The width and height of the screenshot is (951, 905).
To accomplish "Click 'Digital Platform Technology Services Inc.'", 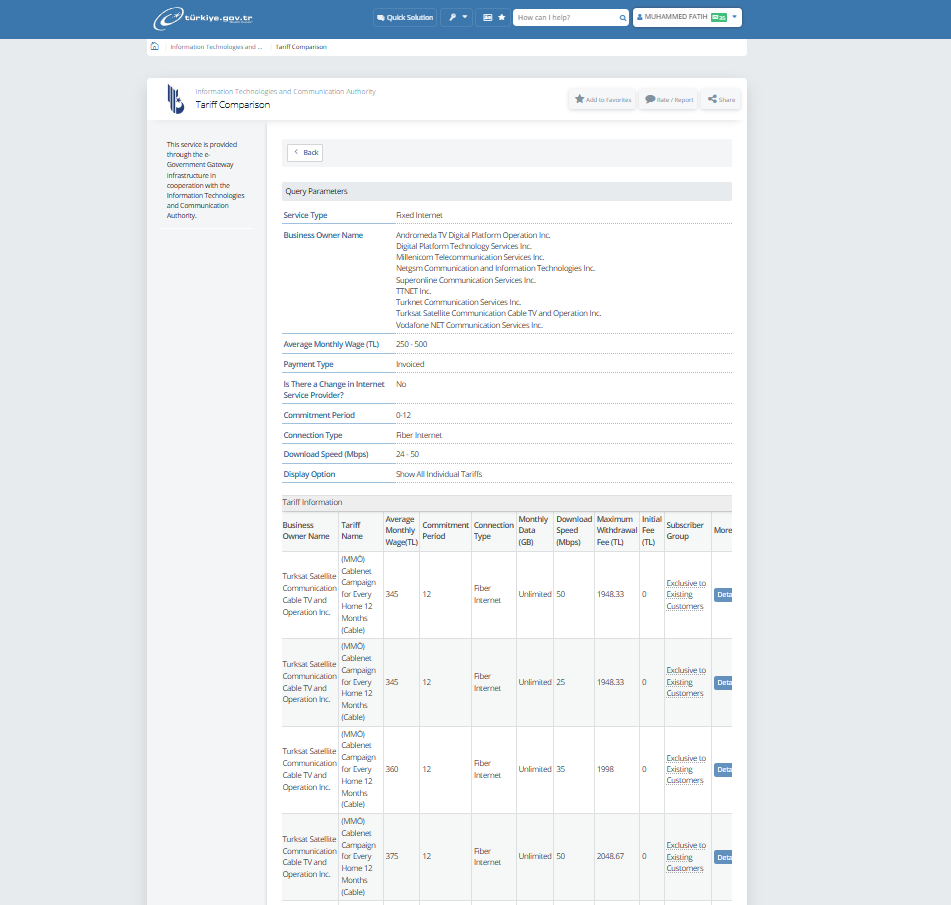I will pyautogui.click(x=464, y=246).
